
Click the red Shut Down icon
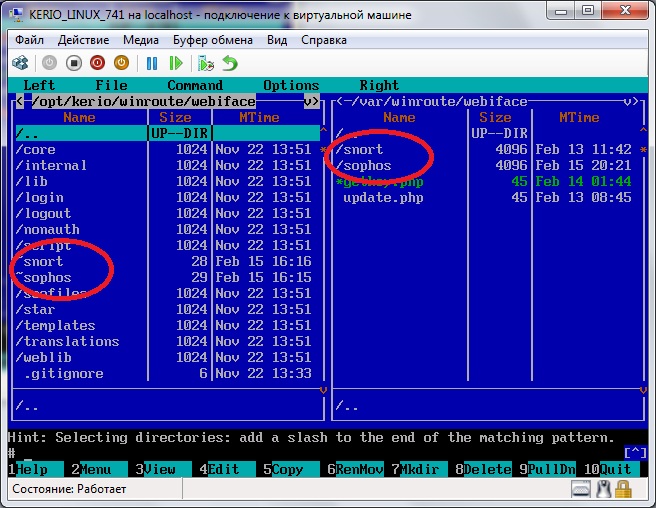(98, 63)
